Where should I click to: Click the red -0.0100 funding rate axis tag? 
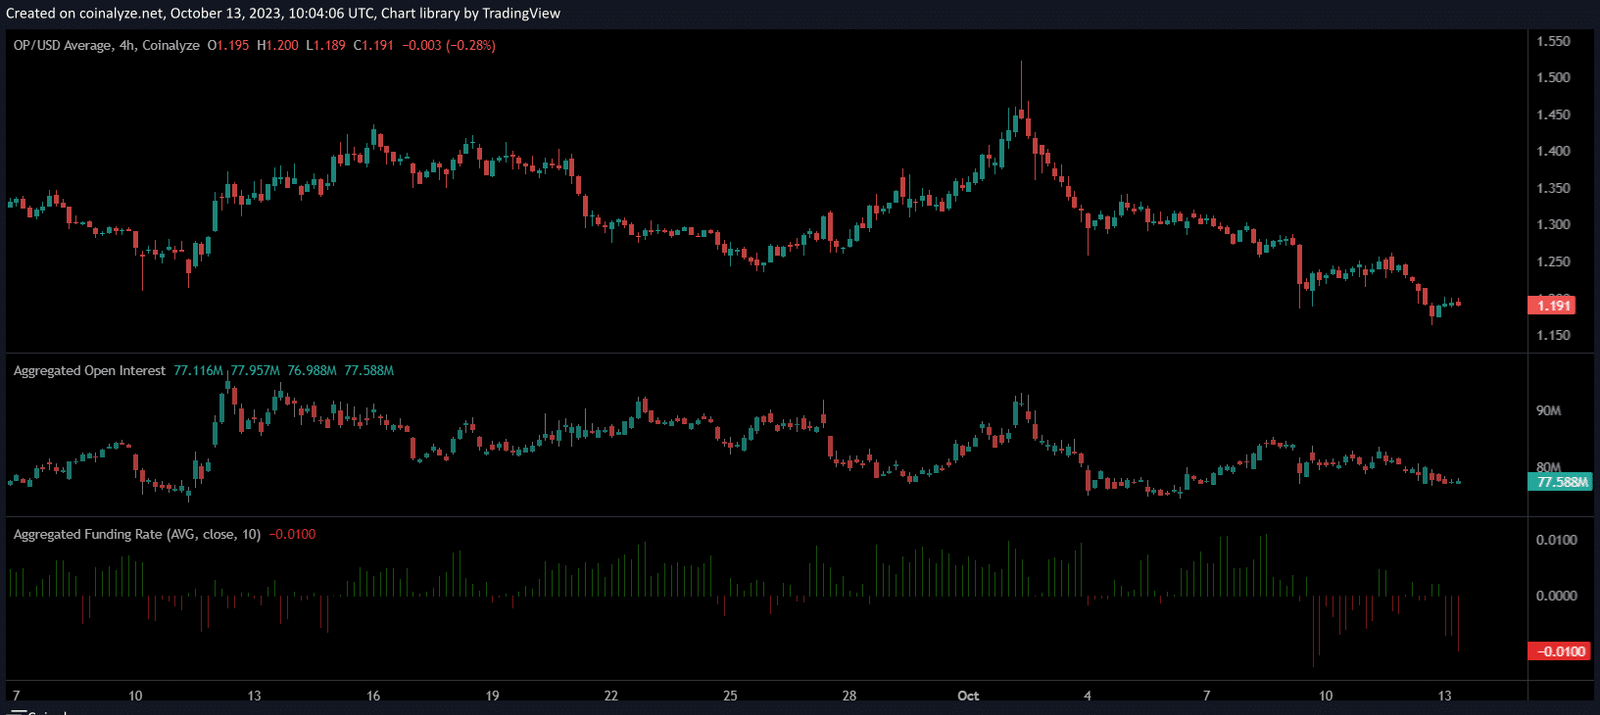click(x=1560, y=651)
